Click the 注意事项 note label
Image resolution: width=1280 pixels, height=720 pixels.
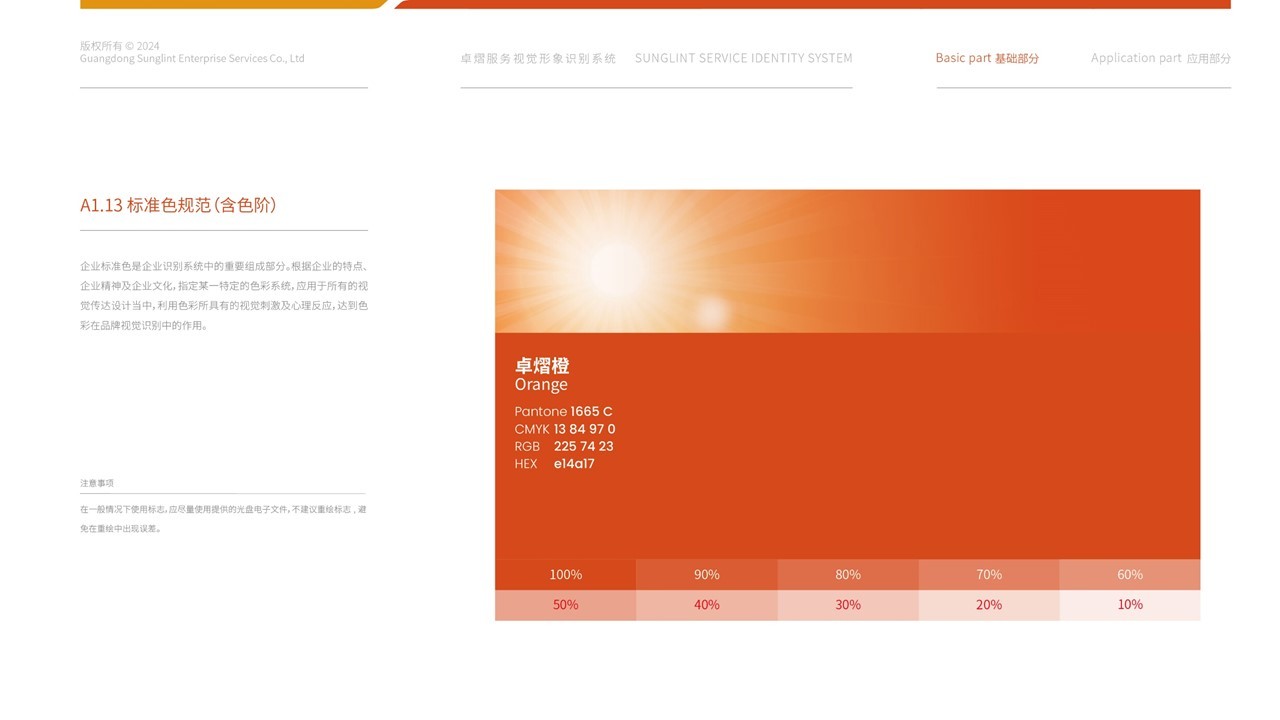(97, 482)
